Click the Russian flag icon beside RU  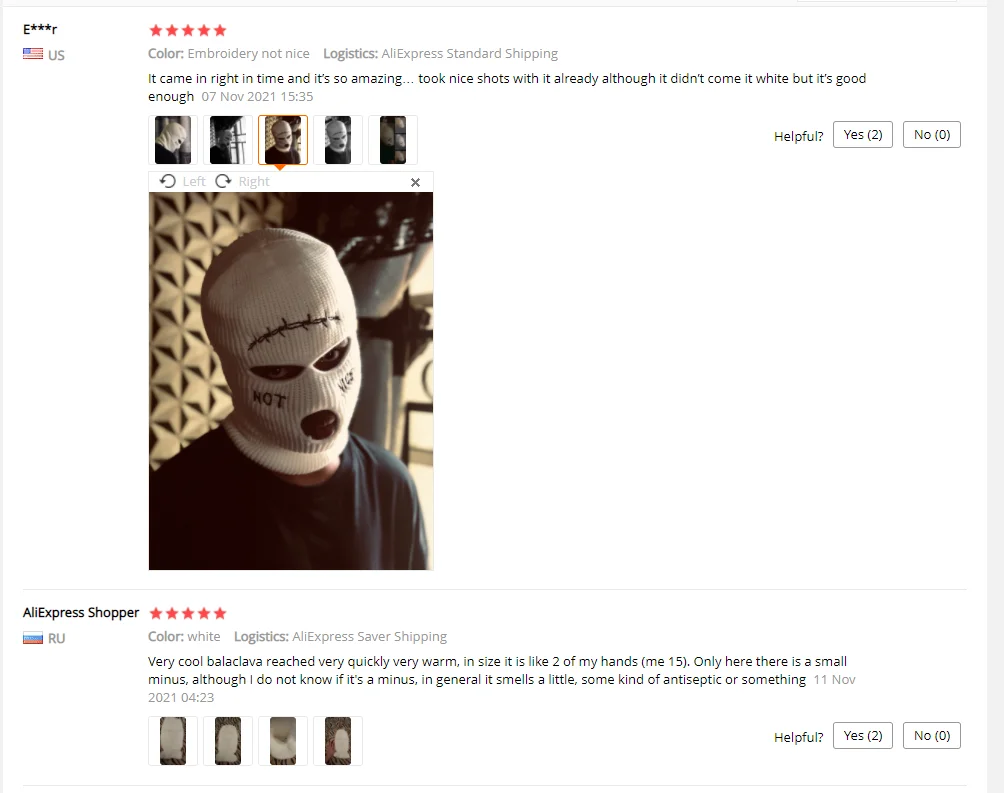(x=33, y=638)
